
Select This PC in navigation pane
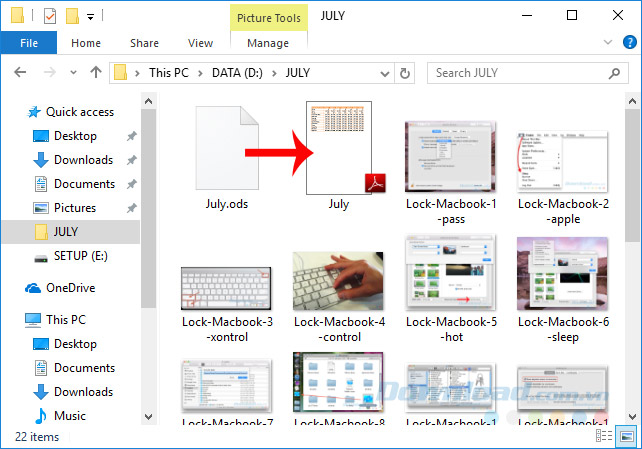click(x=56, y=320)
